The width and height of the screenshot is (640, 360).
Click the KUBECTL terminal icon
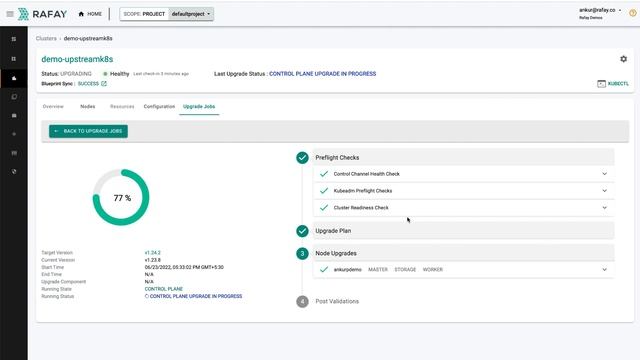pos(601,84)
